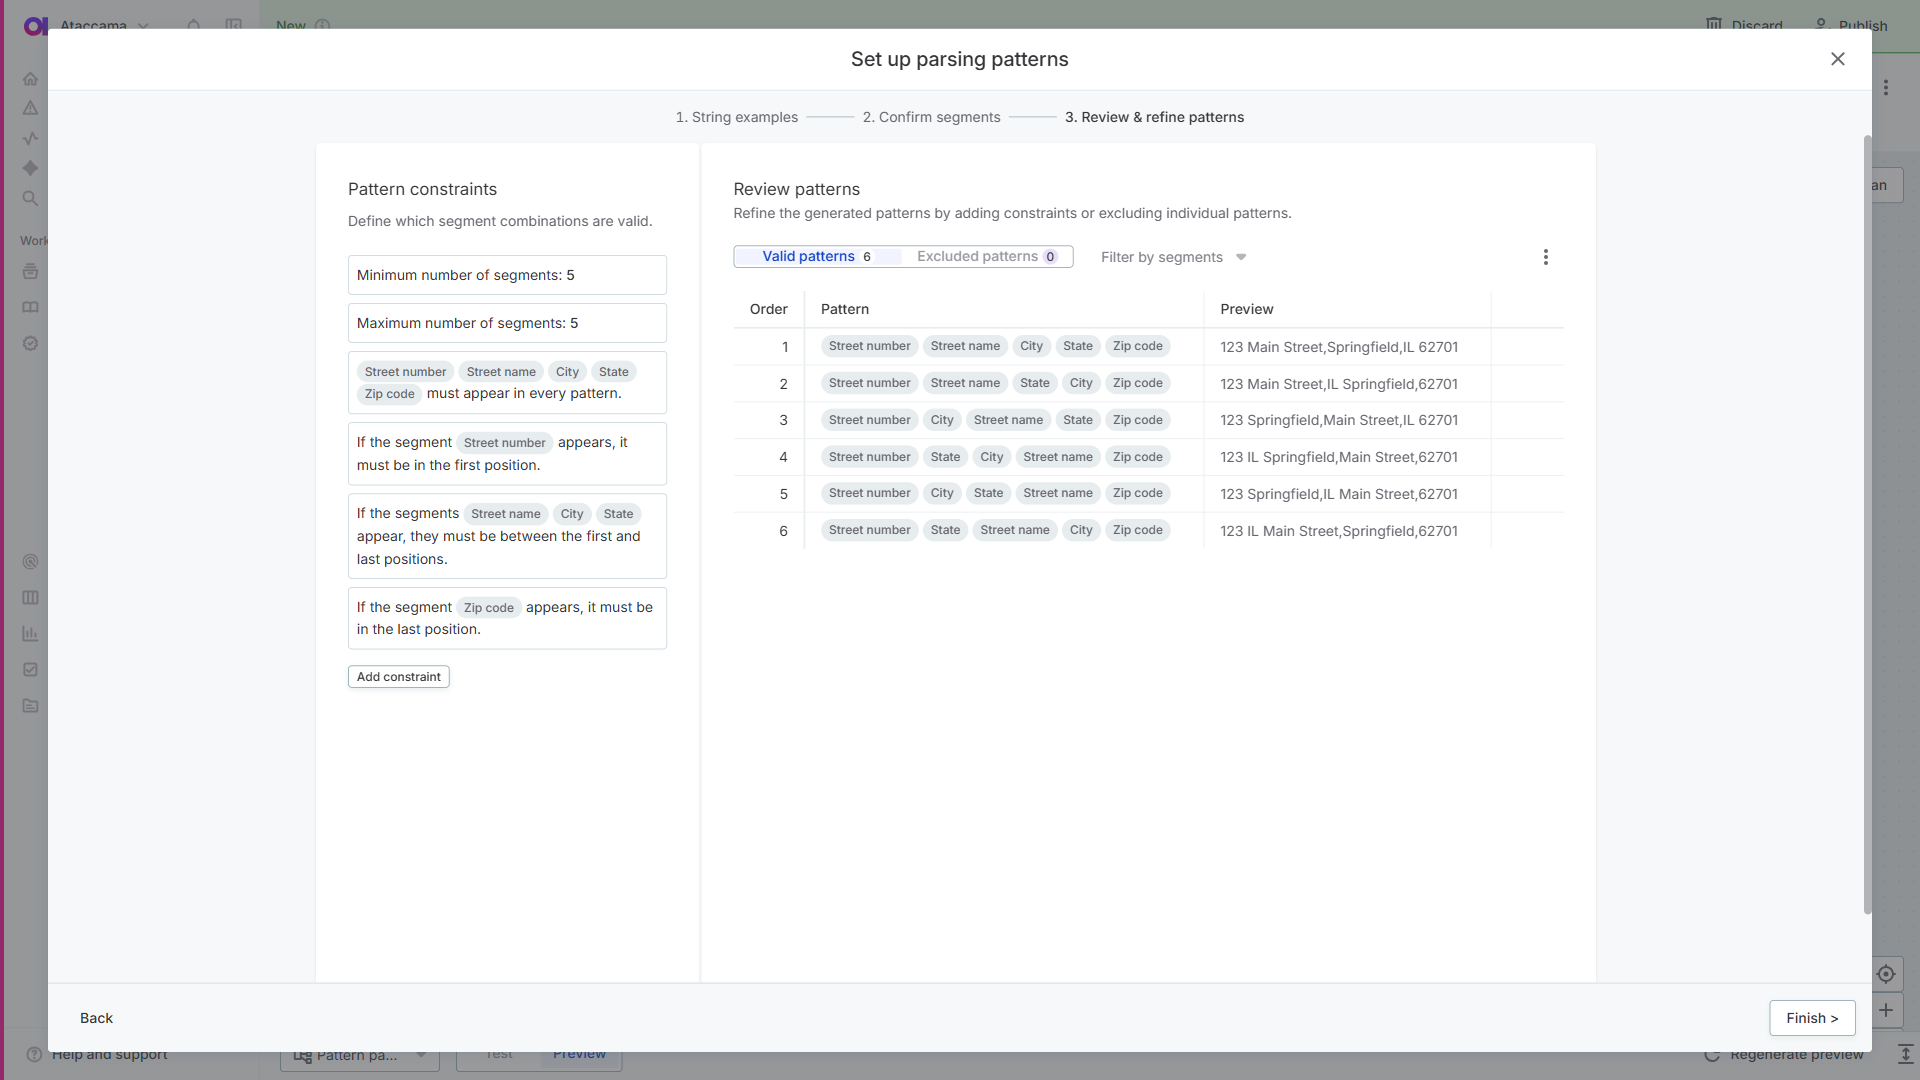Open notifications with the bell icon
1920x1080 pixels.
tap(194, 26)
